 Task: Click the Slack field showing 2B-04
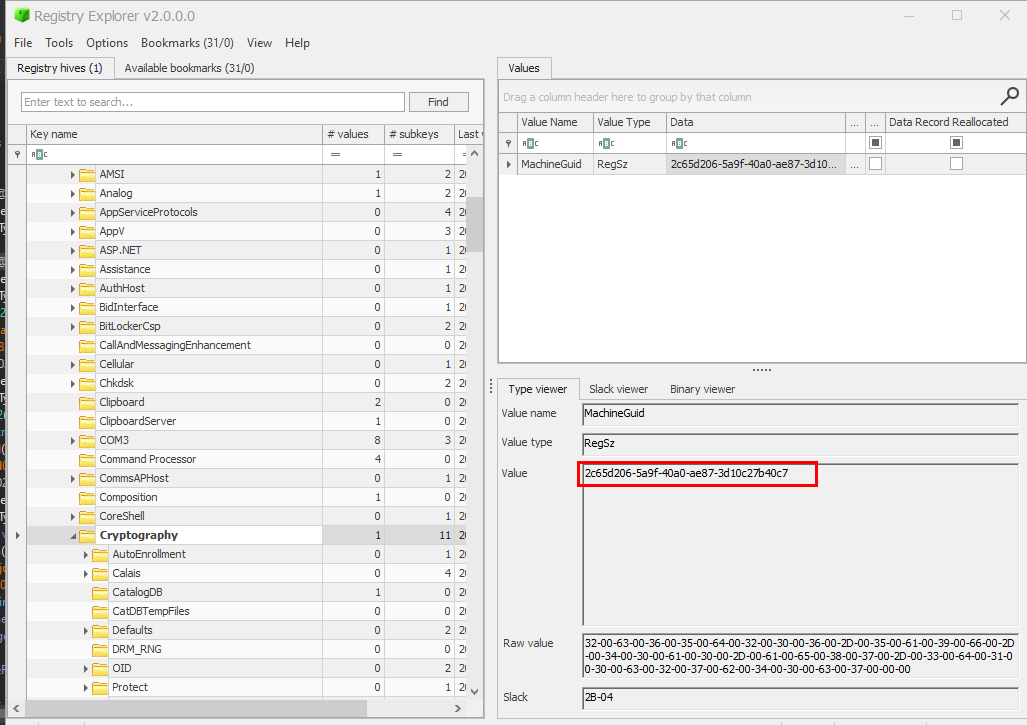pos(800,698)
